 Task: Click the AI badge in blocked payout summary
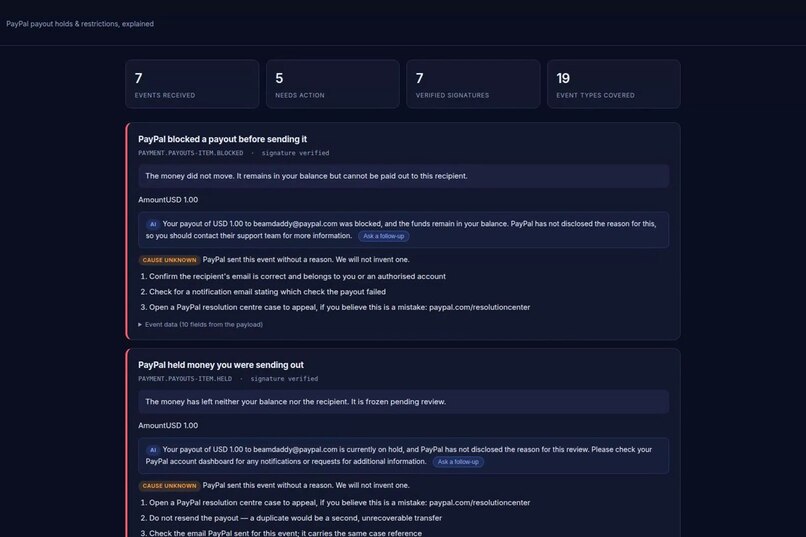click(153, 224)
